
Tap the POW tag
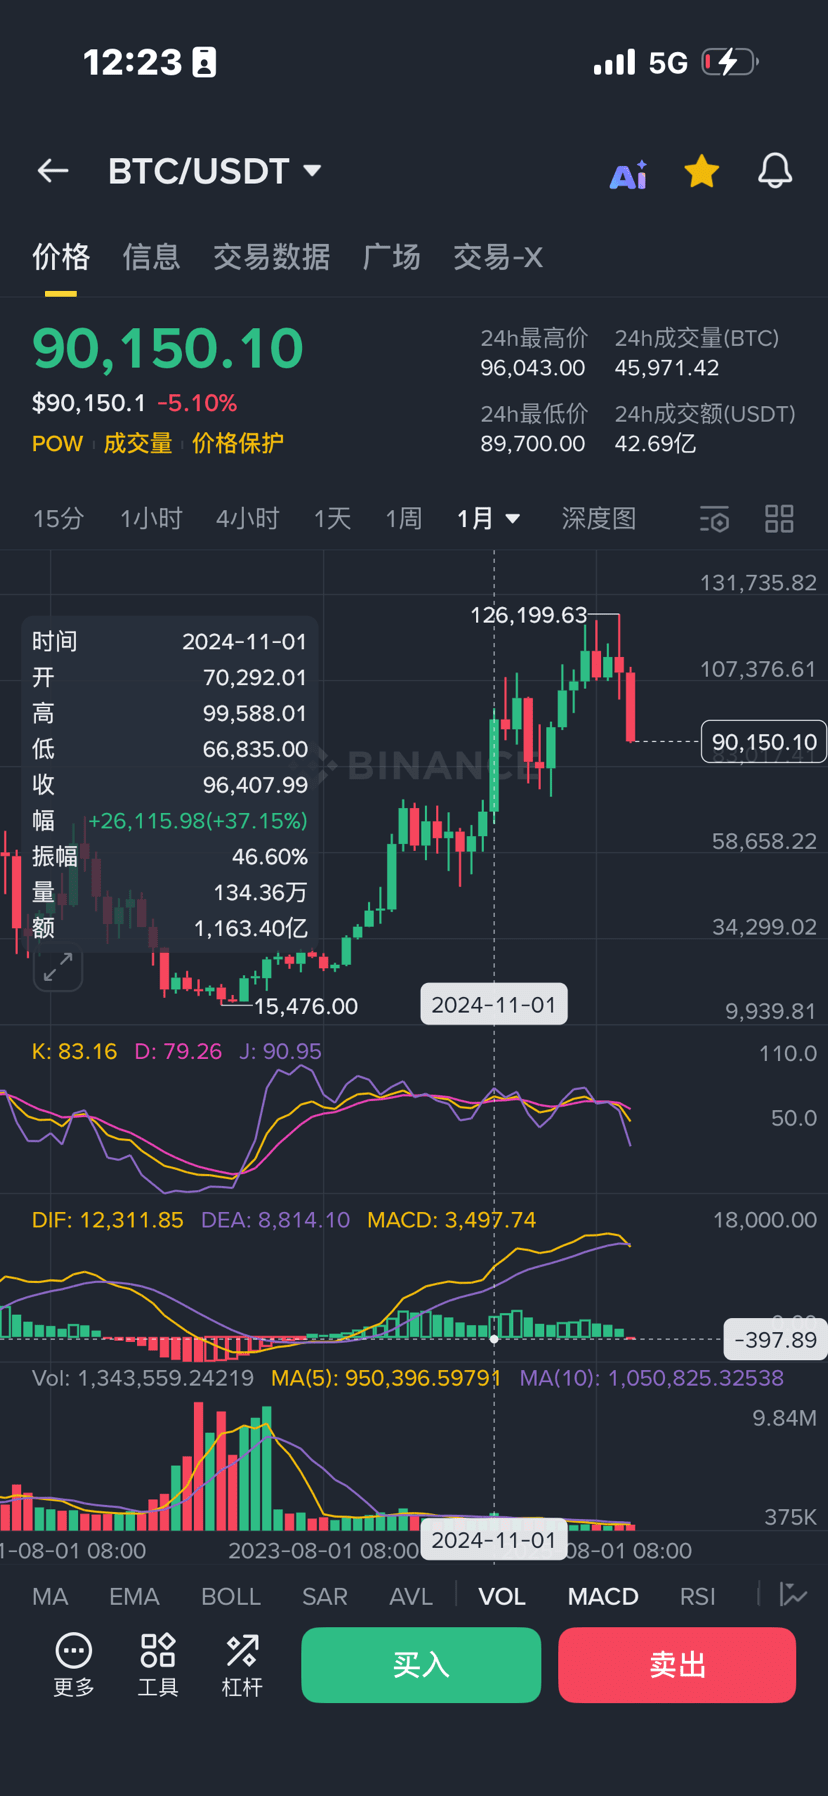[x=57, y=443]
